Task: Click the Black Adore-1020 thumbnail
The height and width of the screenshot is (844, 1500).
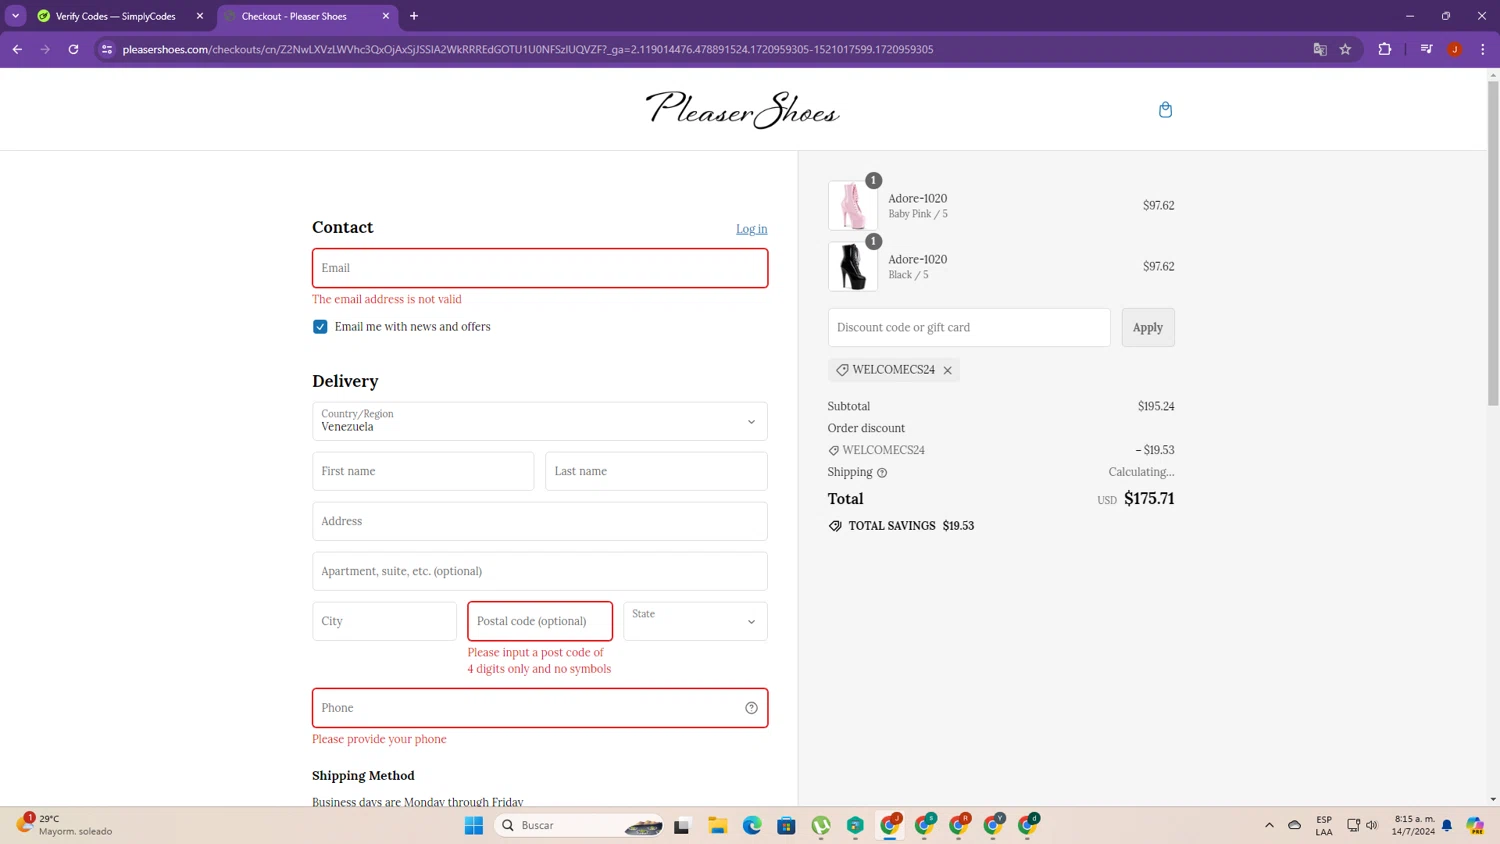Action: tap(853, 267)
